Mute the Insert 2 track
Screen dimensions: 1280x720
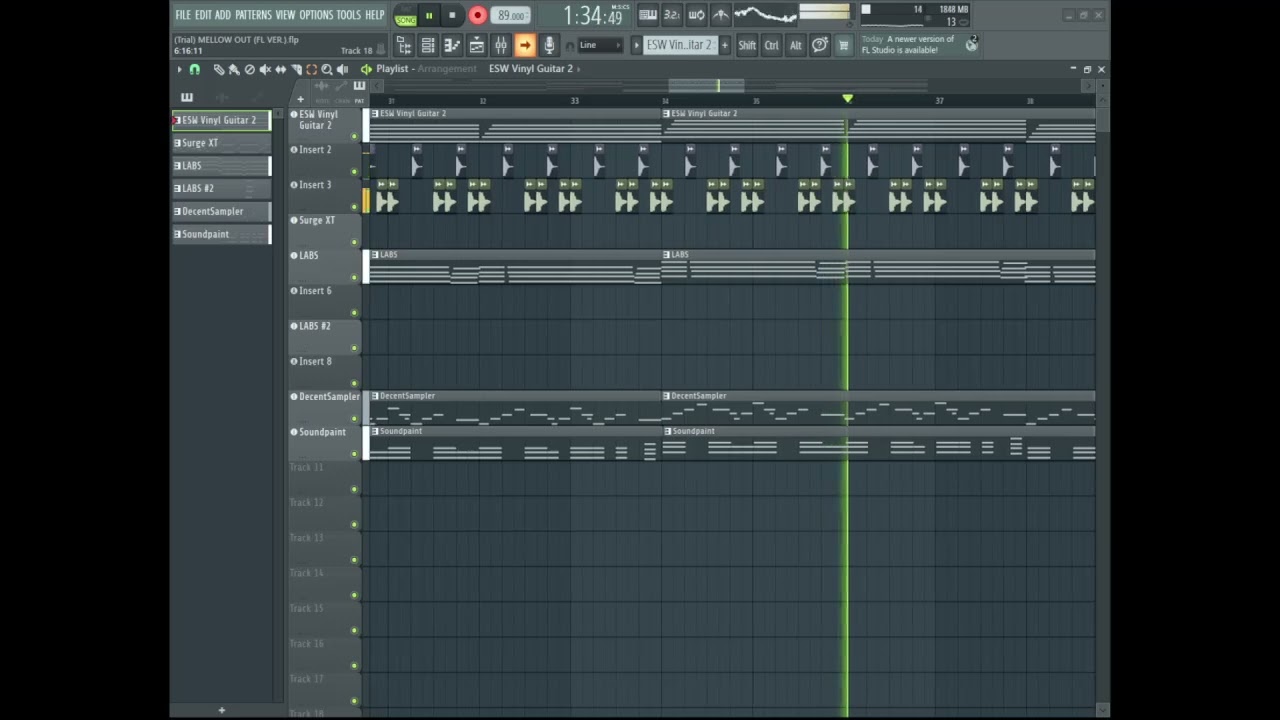(x=354, y=171)
